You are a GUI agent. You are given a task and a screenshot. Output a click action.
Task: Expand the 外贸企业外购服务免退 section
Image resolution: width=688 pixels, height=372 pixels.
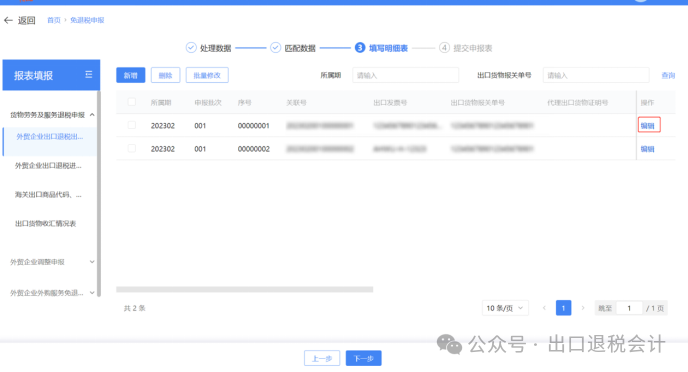[92, 293]
